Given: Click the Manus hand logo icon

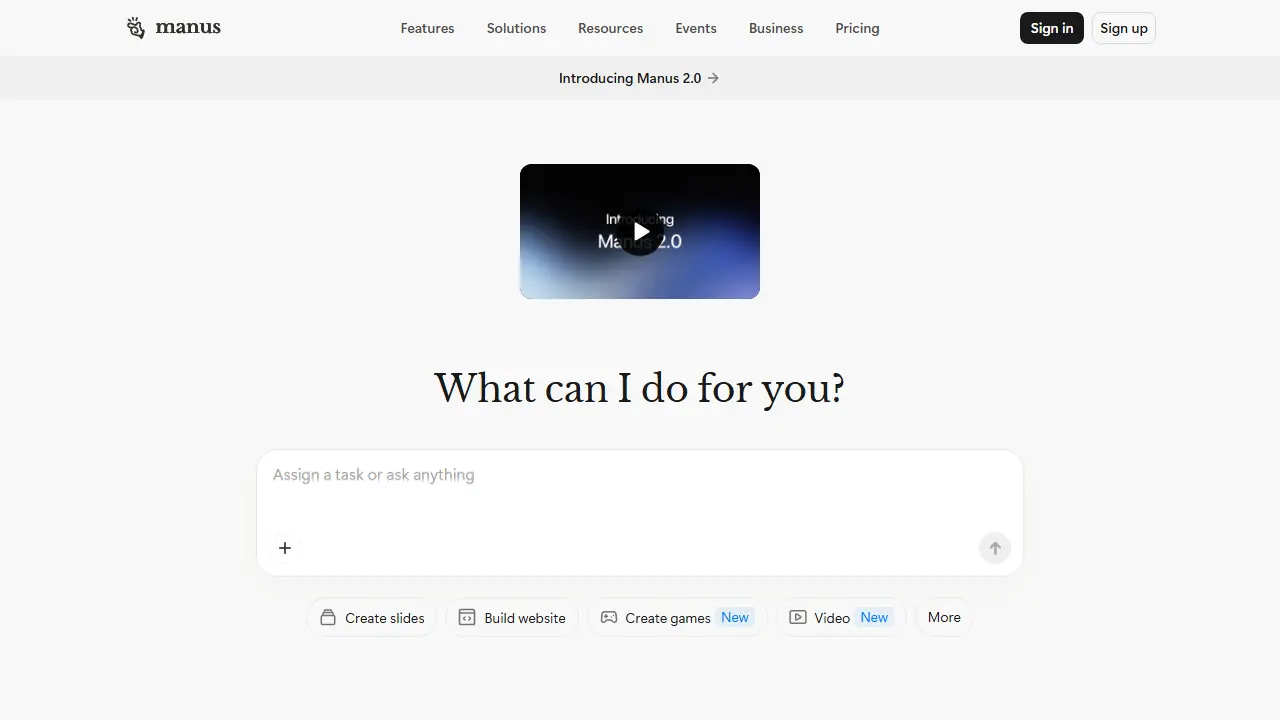Looking at the screenshot, I should 136,28.
